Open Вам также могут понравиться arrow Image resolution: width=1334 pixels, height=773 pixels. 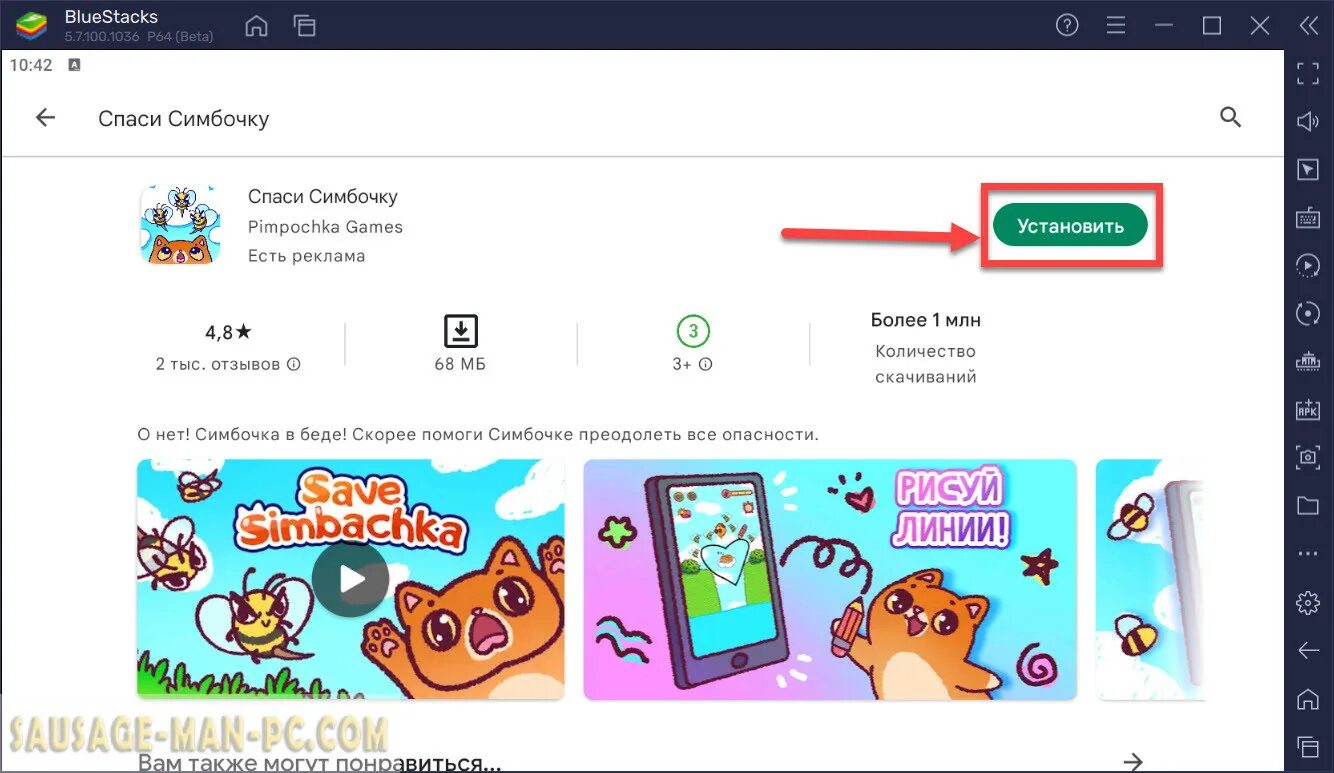tap(1133, 761)
